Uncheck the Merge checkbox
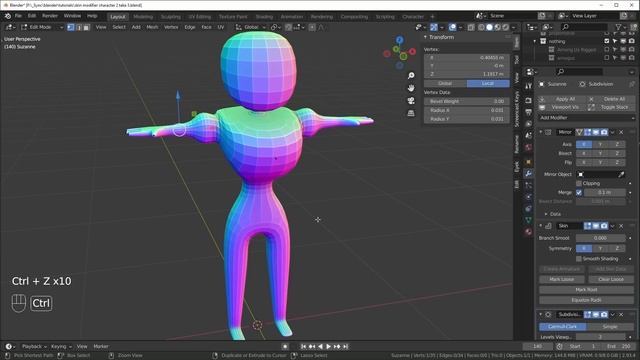Image resolution: width=640 pixels, height=360 pixels. (x=579, y=192)
